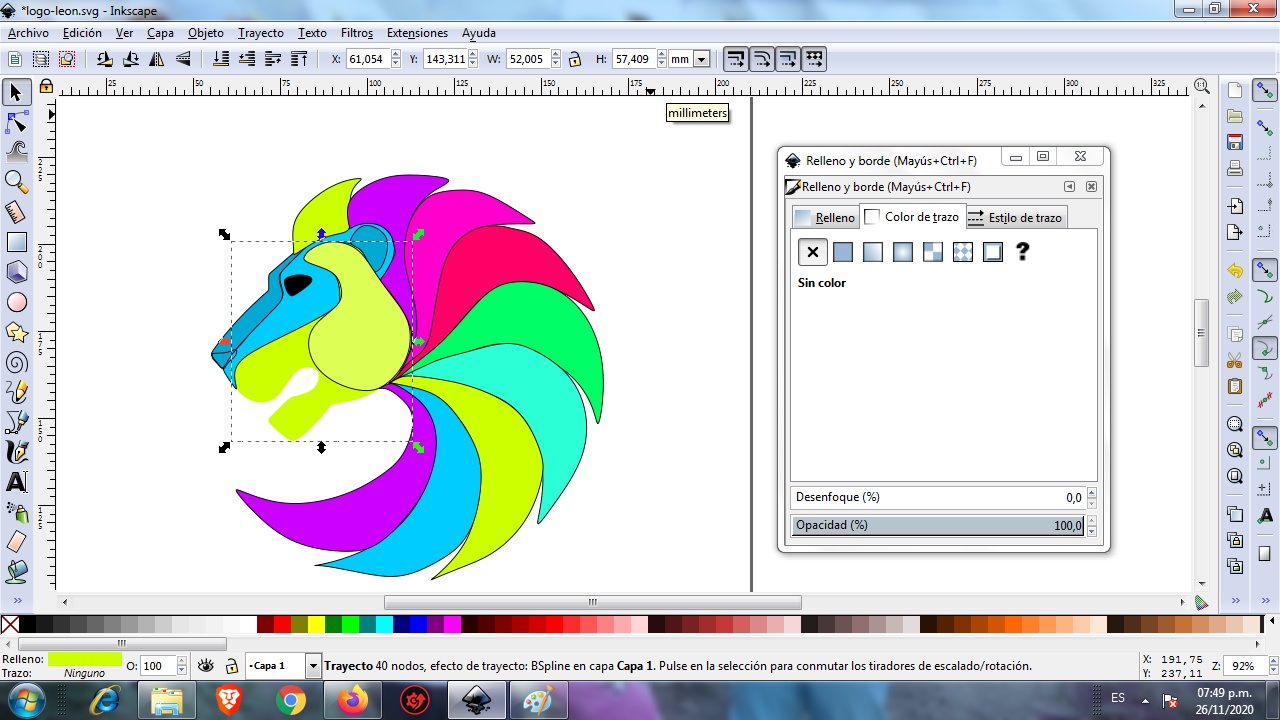The height and width of the screenshot is (720, 1280).
Task: Increase the Y position value
Action: pos(473,55)
